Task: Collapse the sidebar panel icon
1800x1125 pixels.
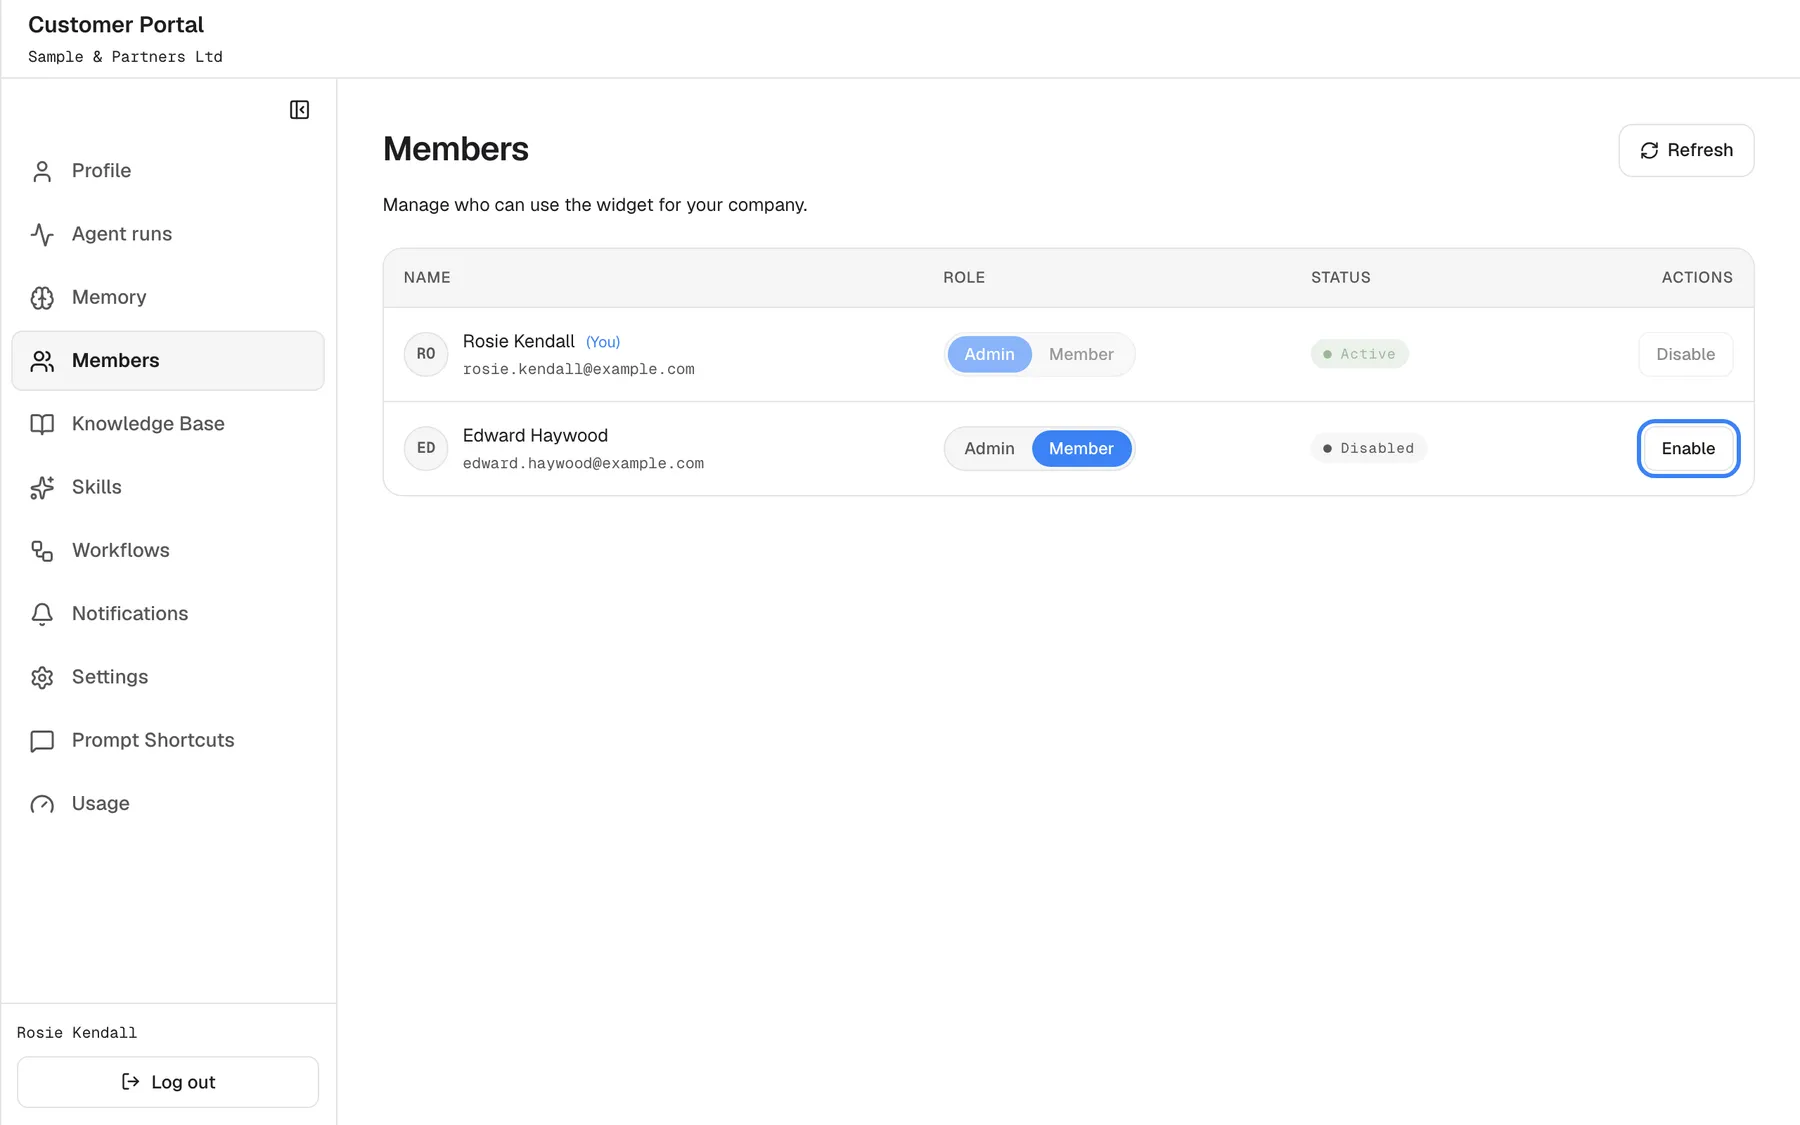Action: [x=299, y=110]
